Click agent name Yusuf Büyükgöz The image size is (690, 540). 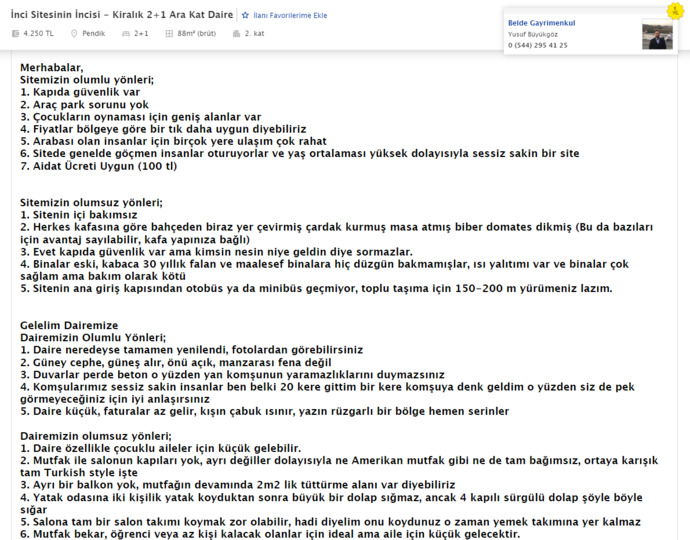(532, 34)
